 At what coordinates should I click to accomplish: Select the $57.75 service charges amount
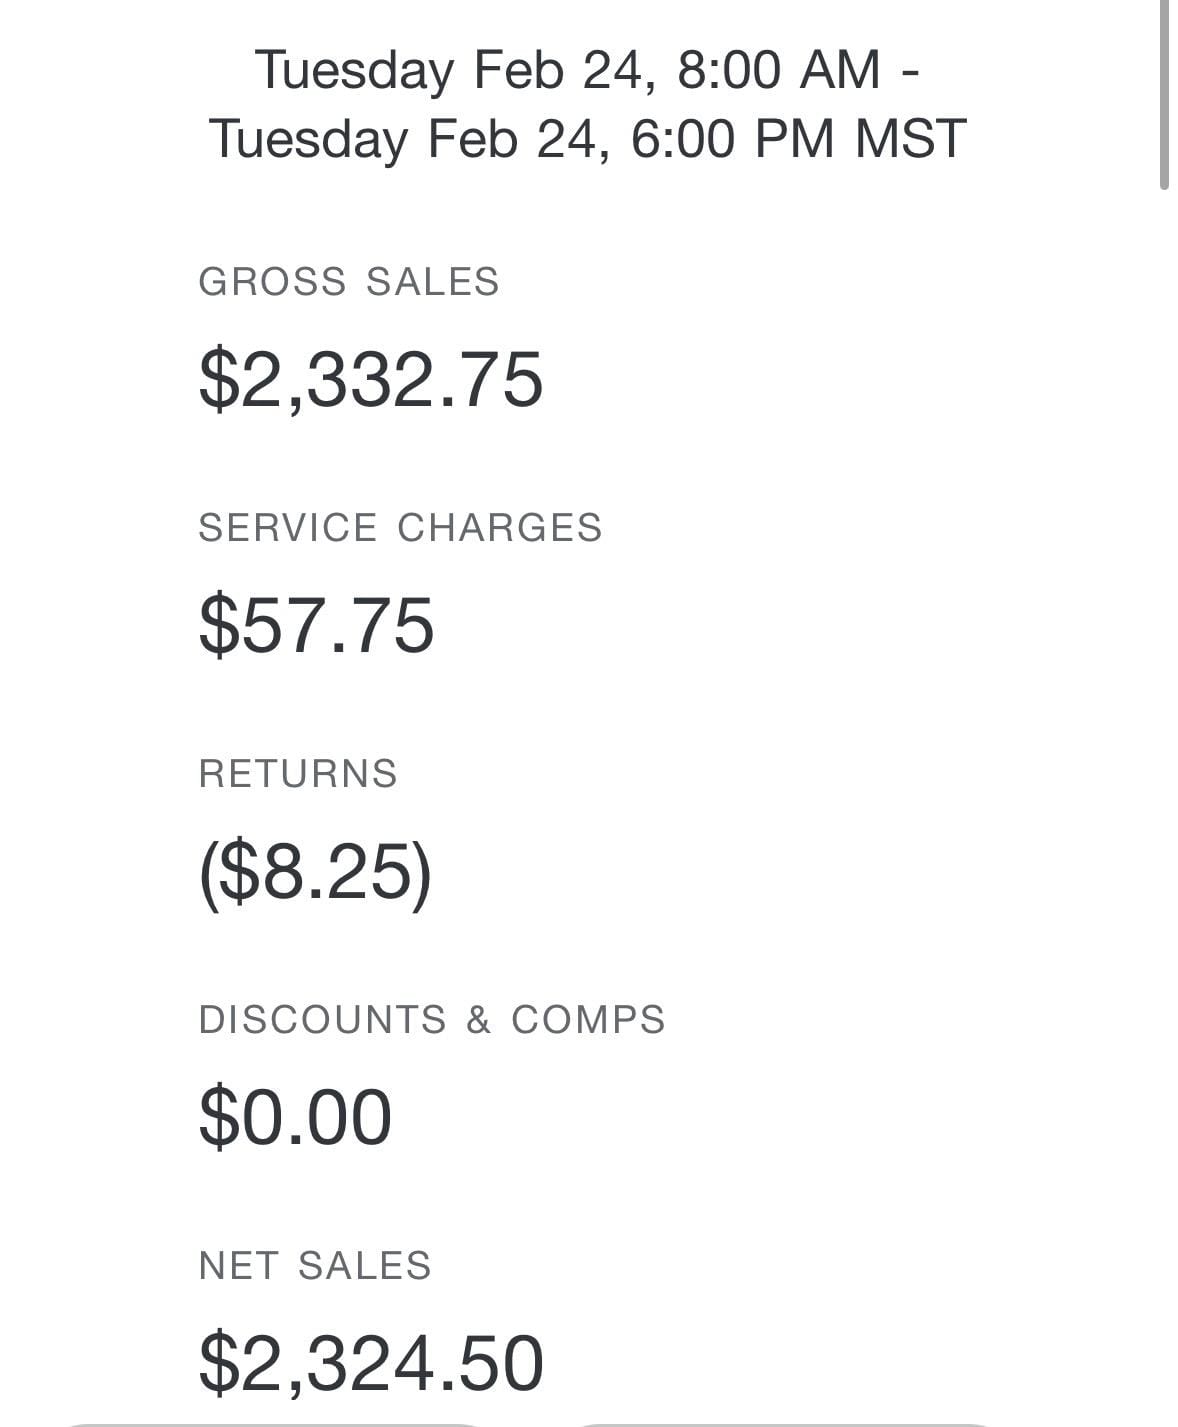point(316,625)
